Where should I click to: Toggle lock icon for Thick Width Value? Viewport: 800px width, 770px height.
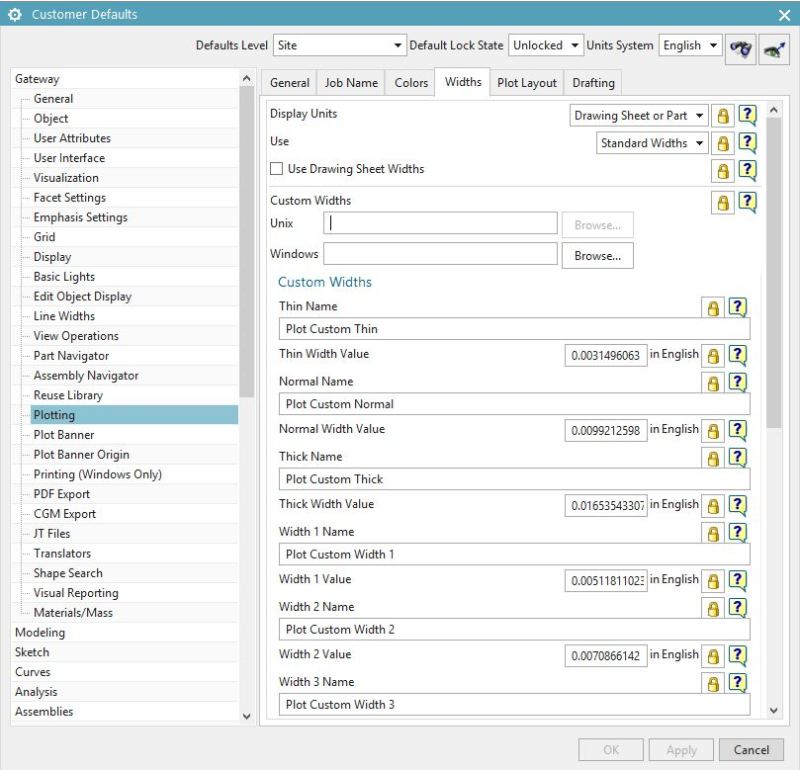pos(713,506)
